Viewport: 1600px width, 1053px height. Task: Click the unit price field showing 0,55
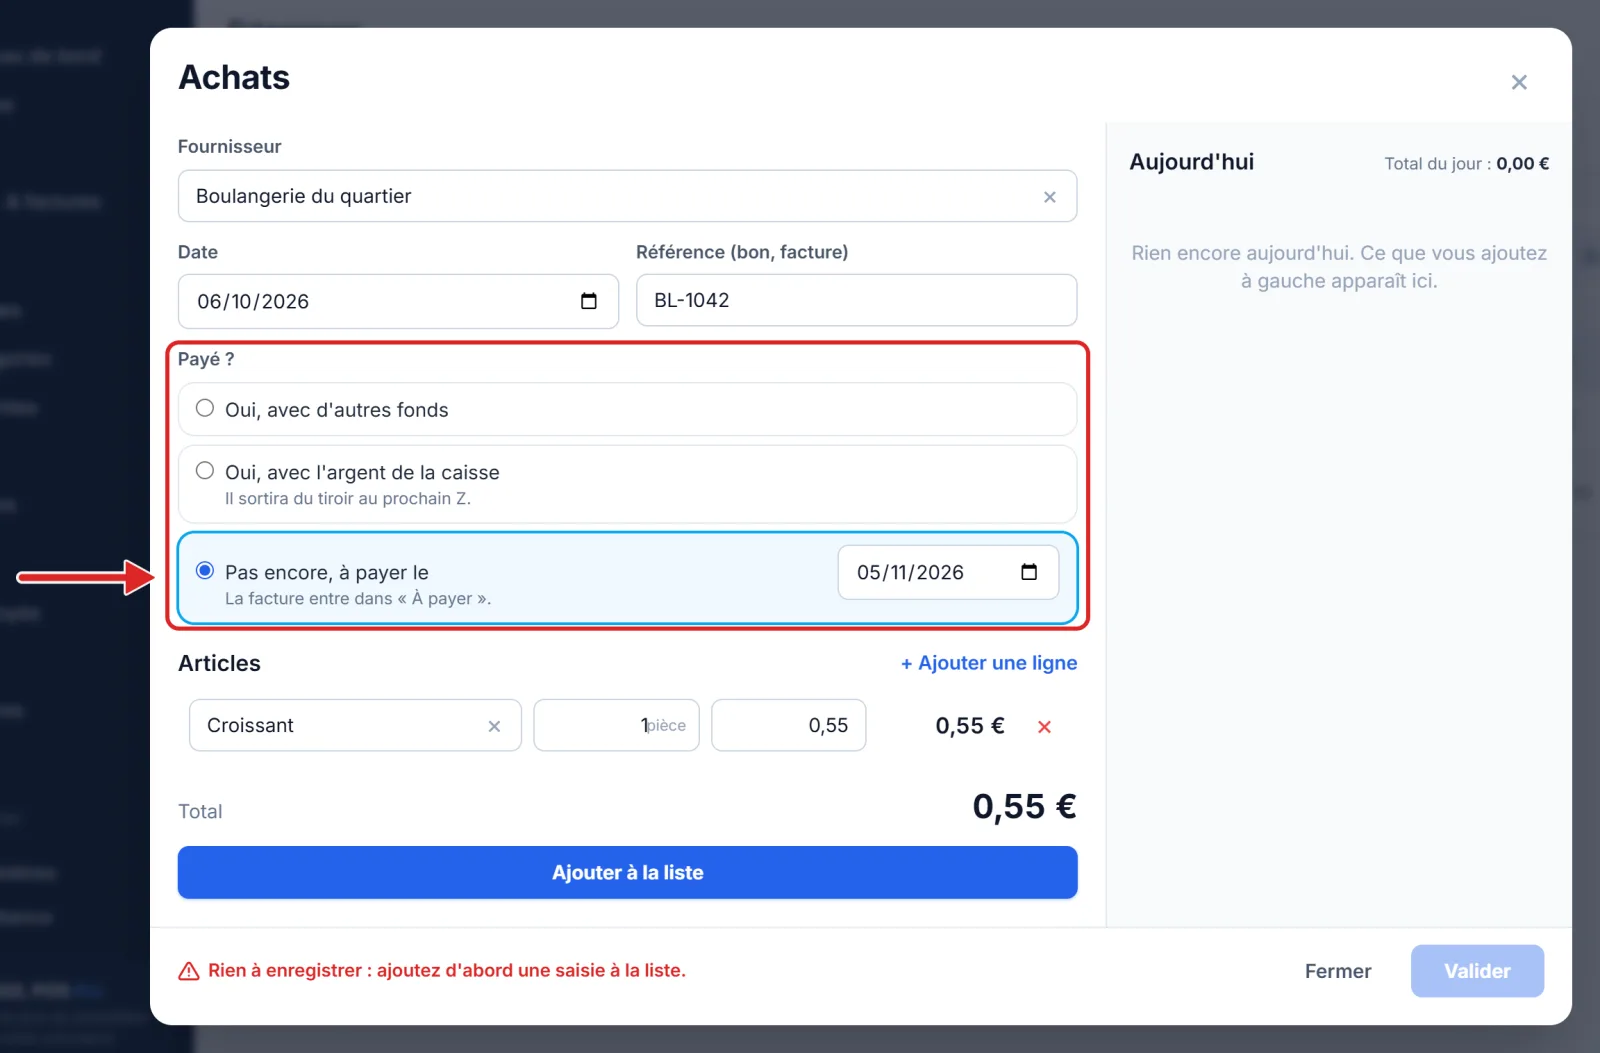tap(788, 725)
